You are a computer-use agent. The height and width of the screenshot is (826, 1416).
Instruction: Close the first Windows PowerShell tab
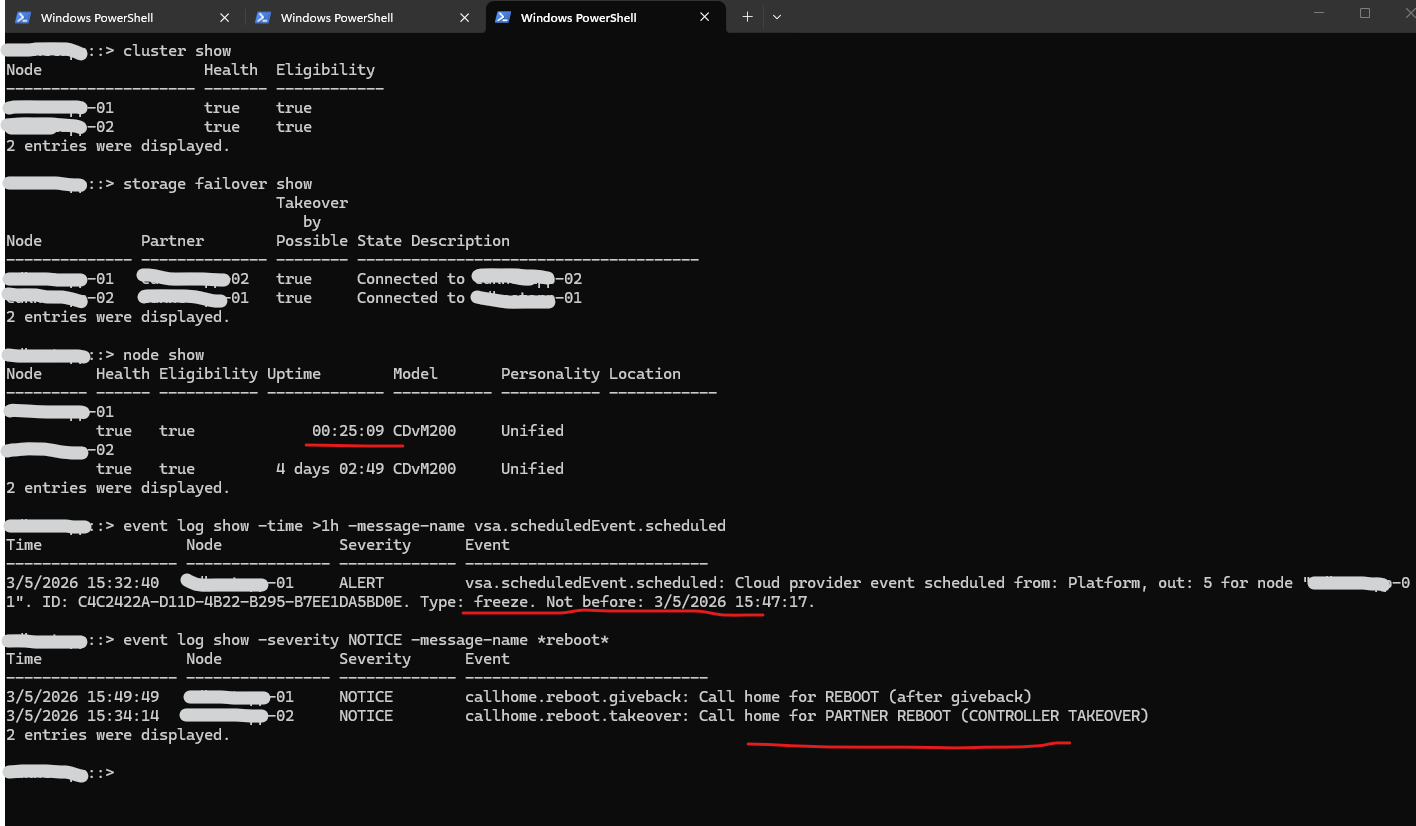tap(224, 17)
